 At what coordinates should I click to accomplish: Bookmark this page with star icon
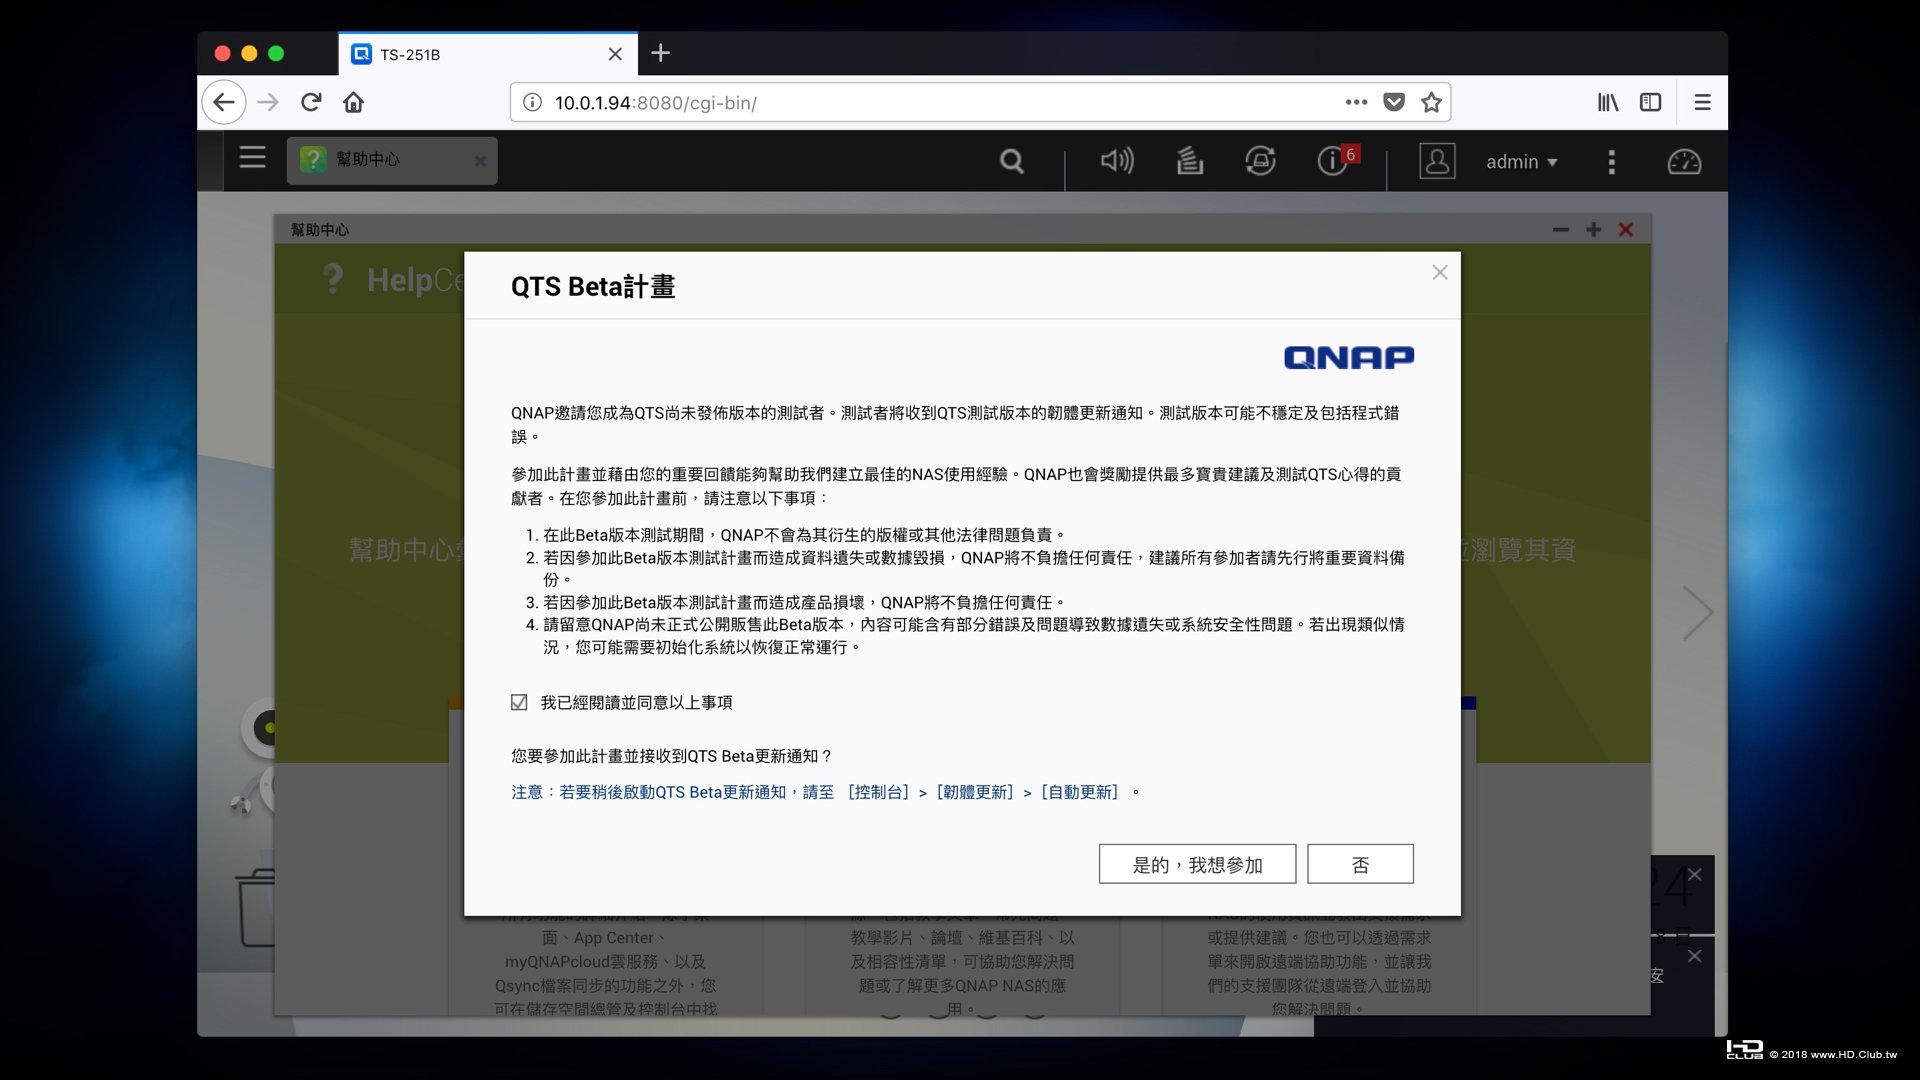(1432, 102)
